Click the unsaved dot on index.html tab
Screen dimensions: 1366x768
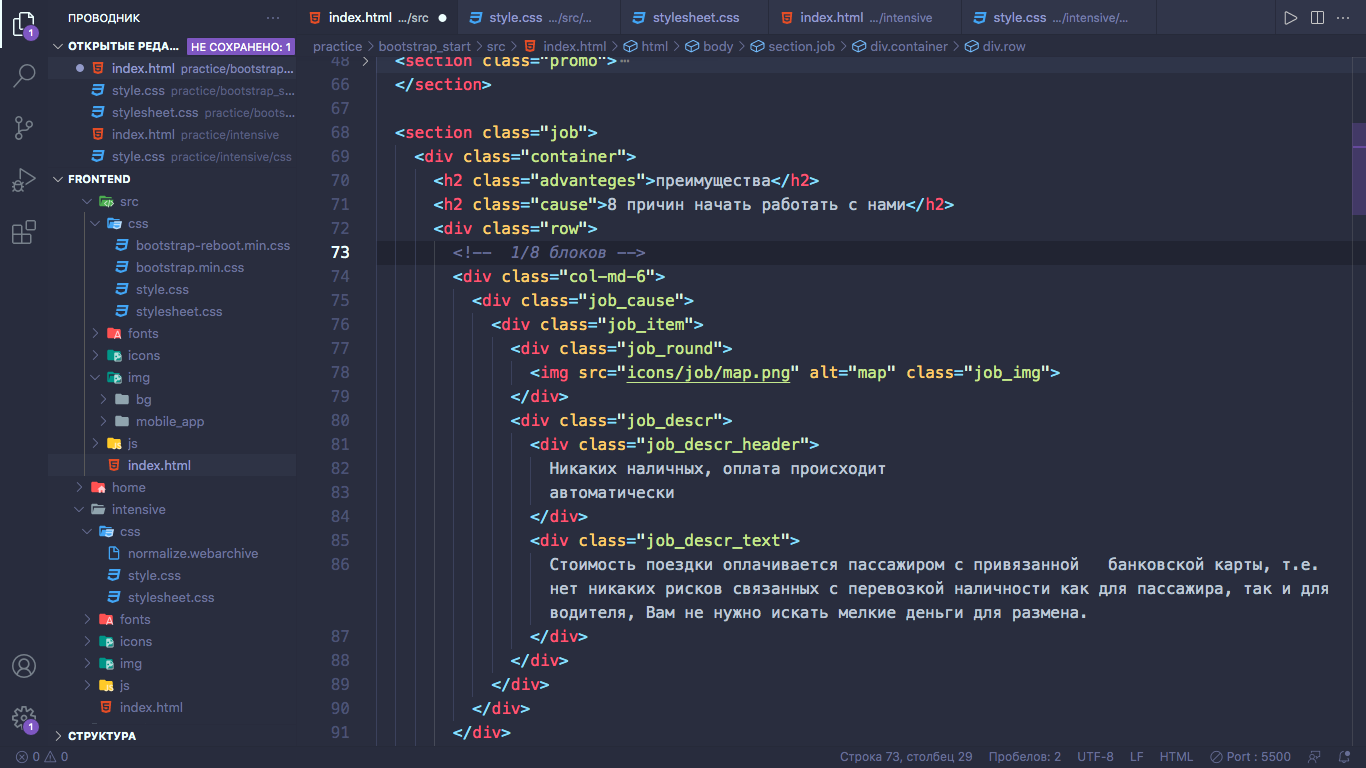442,18
